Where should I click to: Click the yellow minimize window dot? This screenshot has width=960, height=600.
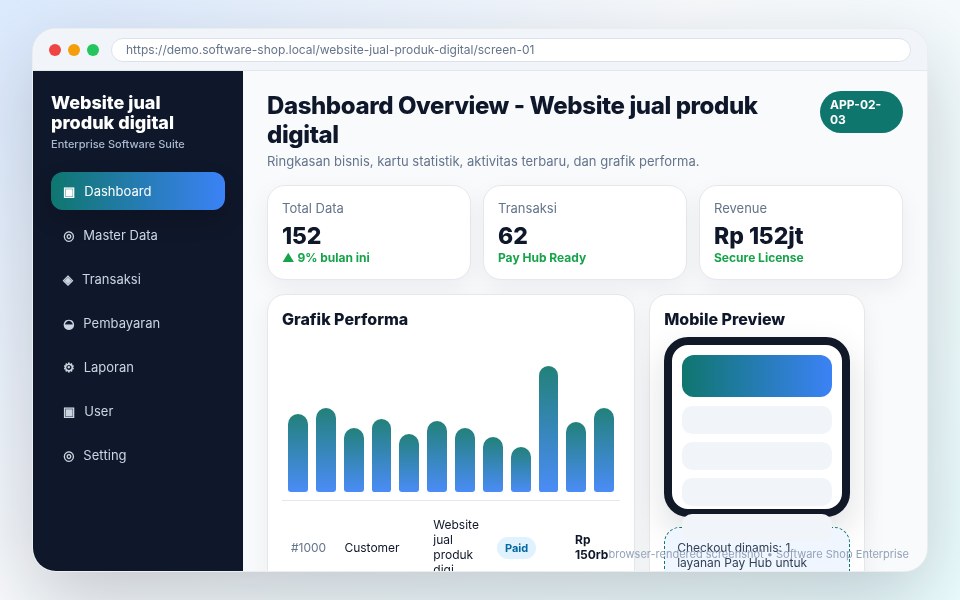point(74,50)
